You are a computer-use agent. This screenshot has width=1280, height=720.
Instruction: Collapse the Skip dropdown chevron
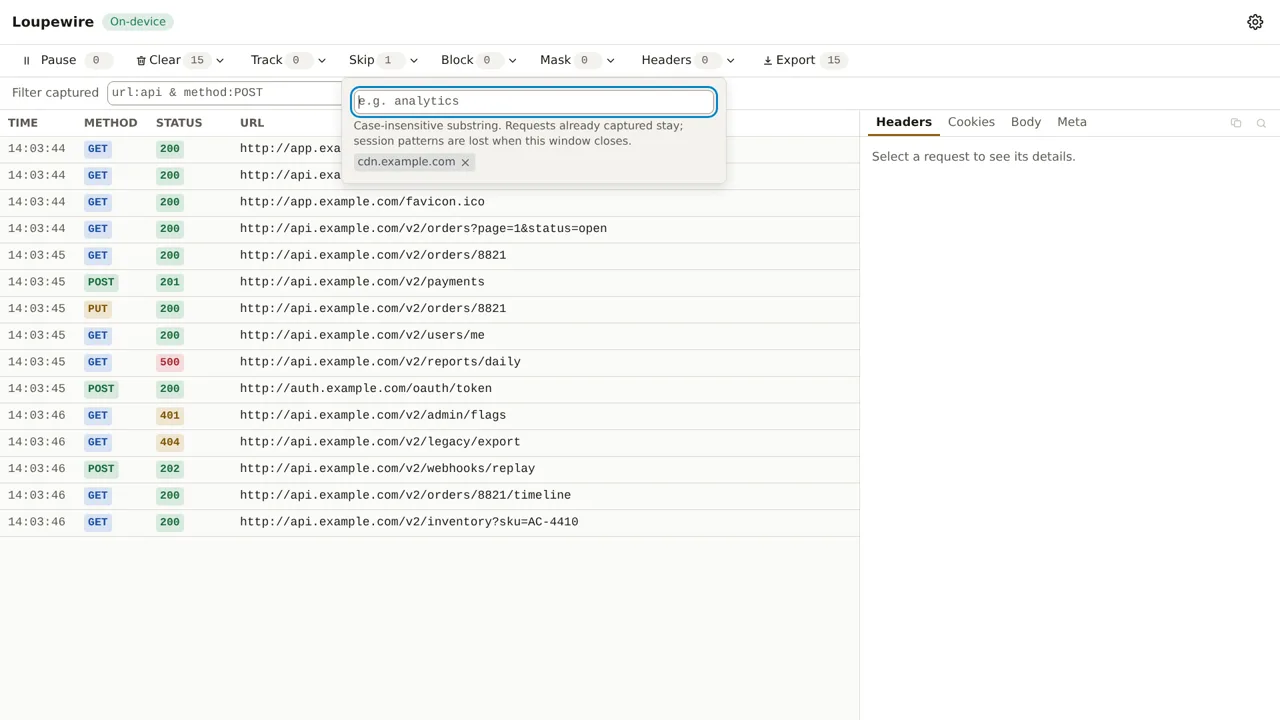(x=414, y=60)
